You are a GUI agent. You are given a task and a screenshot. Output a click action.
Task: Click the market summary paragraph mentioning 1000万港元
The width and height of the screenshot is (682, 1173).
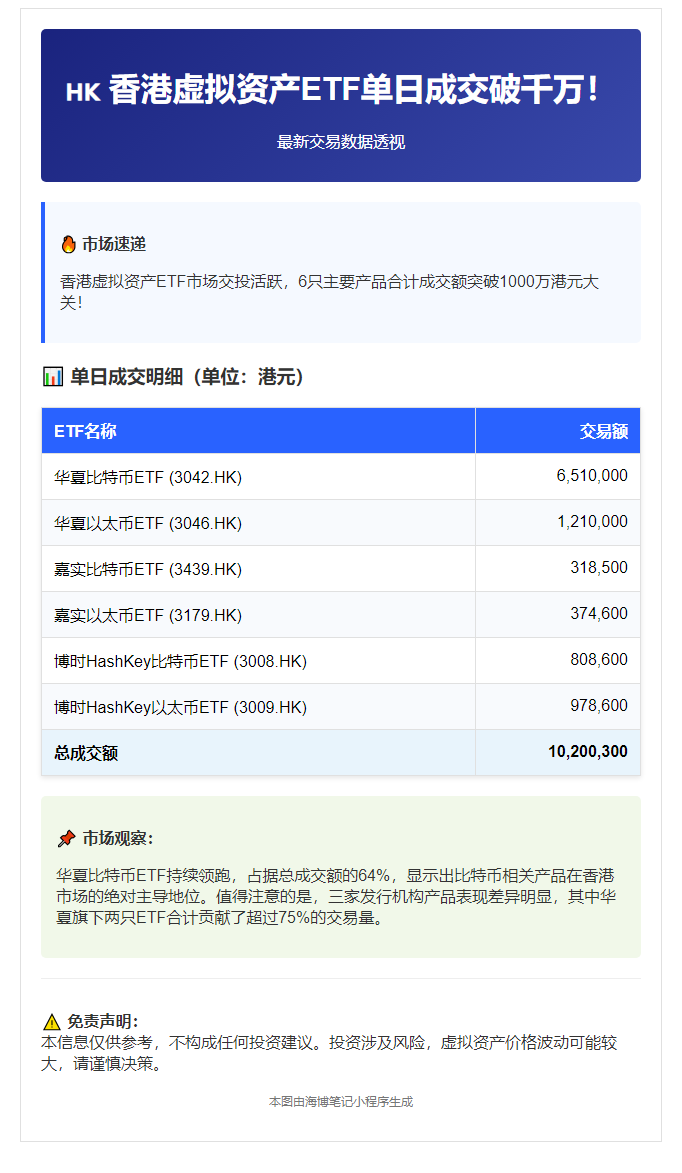pyautogui.click(x=329, y=293)
